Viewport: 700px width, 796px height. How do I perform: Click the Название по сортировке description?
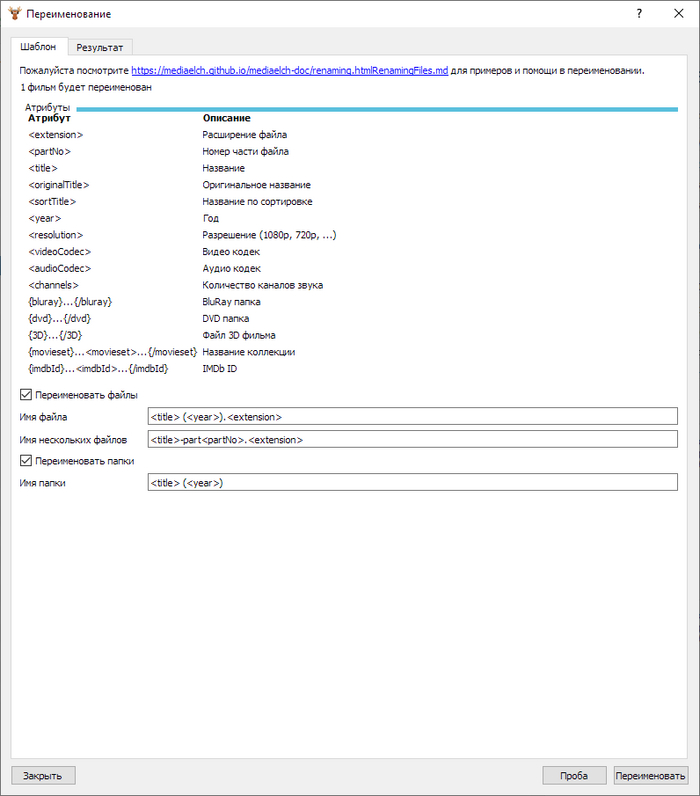(x=257, y=202)
